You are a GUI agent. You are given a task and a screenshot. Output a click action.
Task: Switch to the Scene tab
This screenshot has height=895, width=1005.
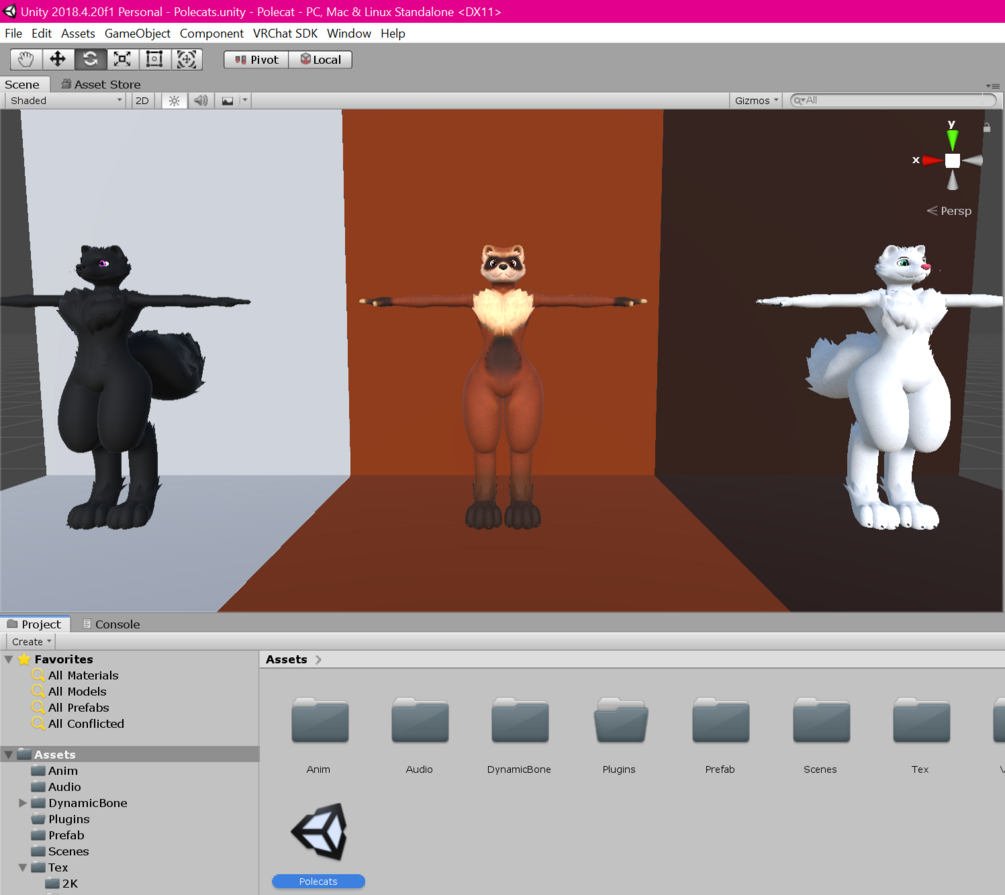pyautogui.click(x=22, y=85)
